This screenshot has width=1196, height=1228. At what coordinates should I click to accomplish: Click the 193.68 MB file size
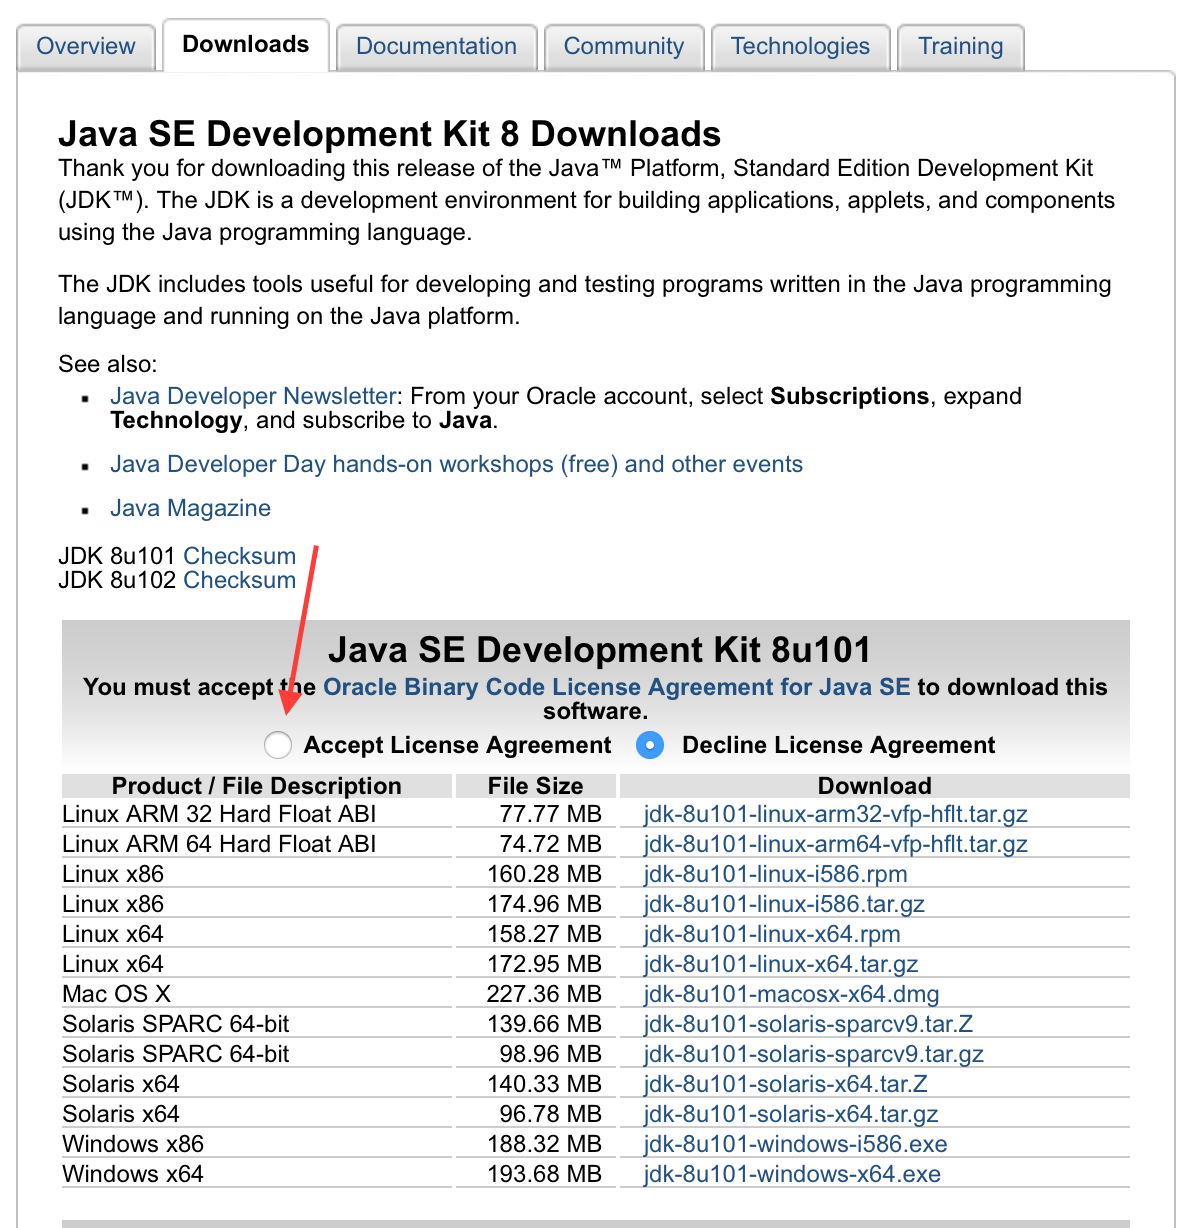pyautogui.click(x=544, y=1174)
